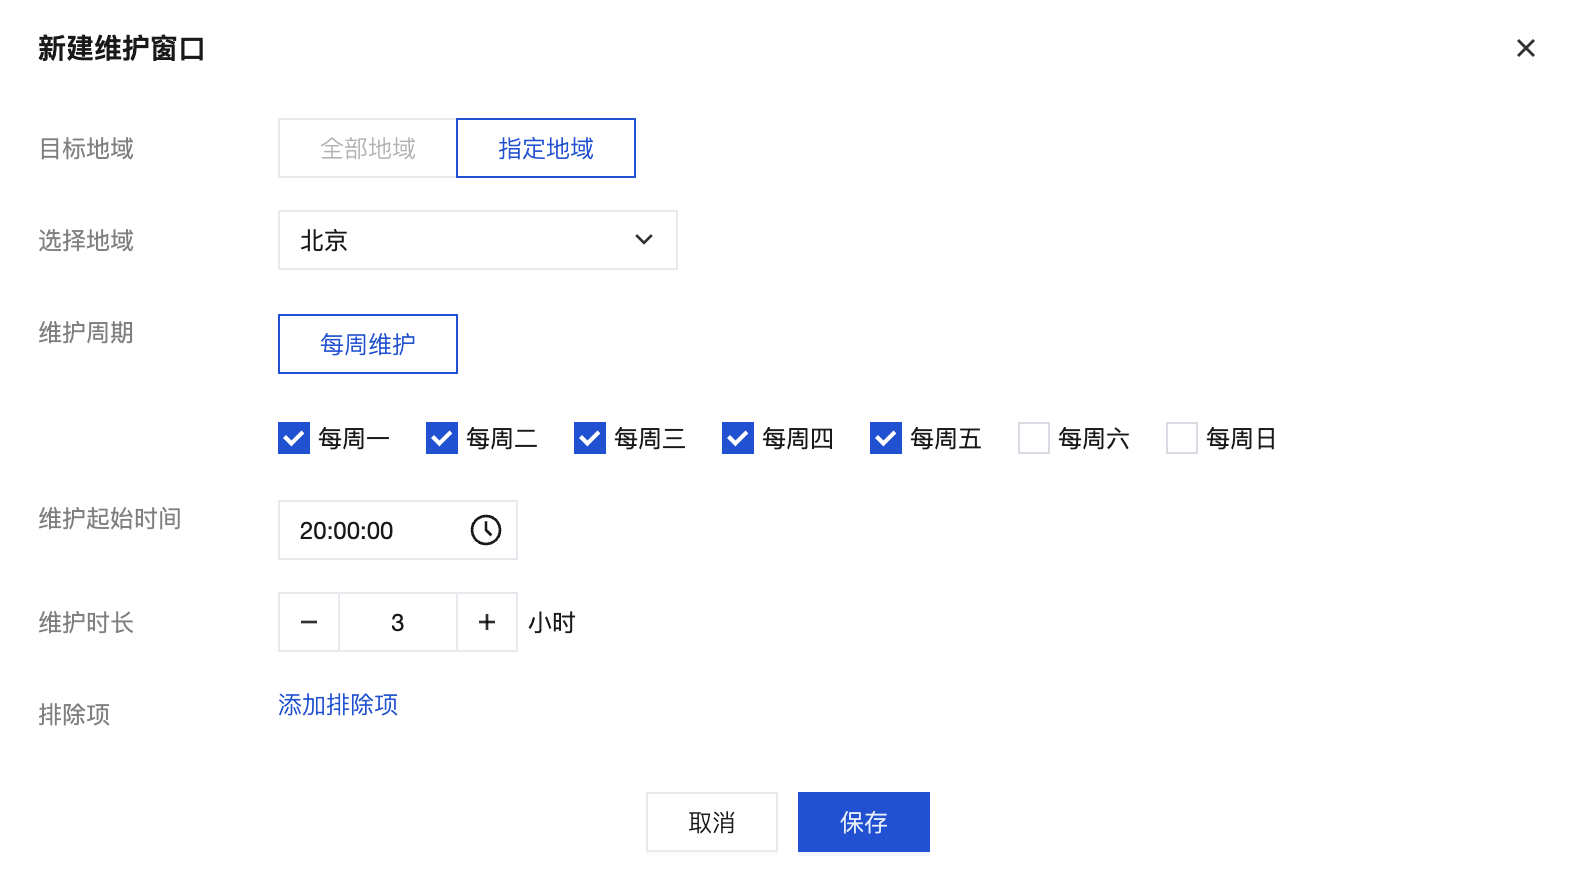Select the 指定地域 option
The width and height of the screenshot is (1579, 888).
pyautogui.click(x=546, y=148)
